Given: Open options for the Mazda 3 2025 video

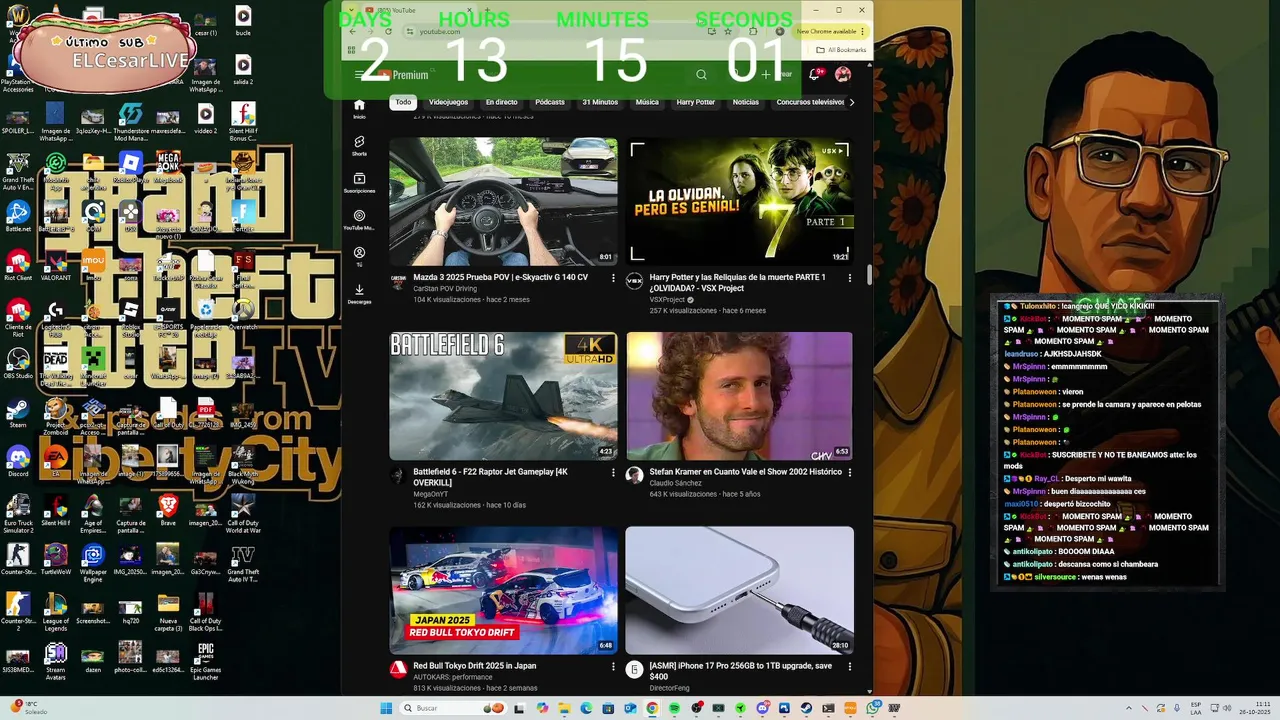Looking at the screenshot, I should click(x=613, y=278).
